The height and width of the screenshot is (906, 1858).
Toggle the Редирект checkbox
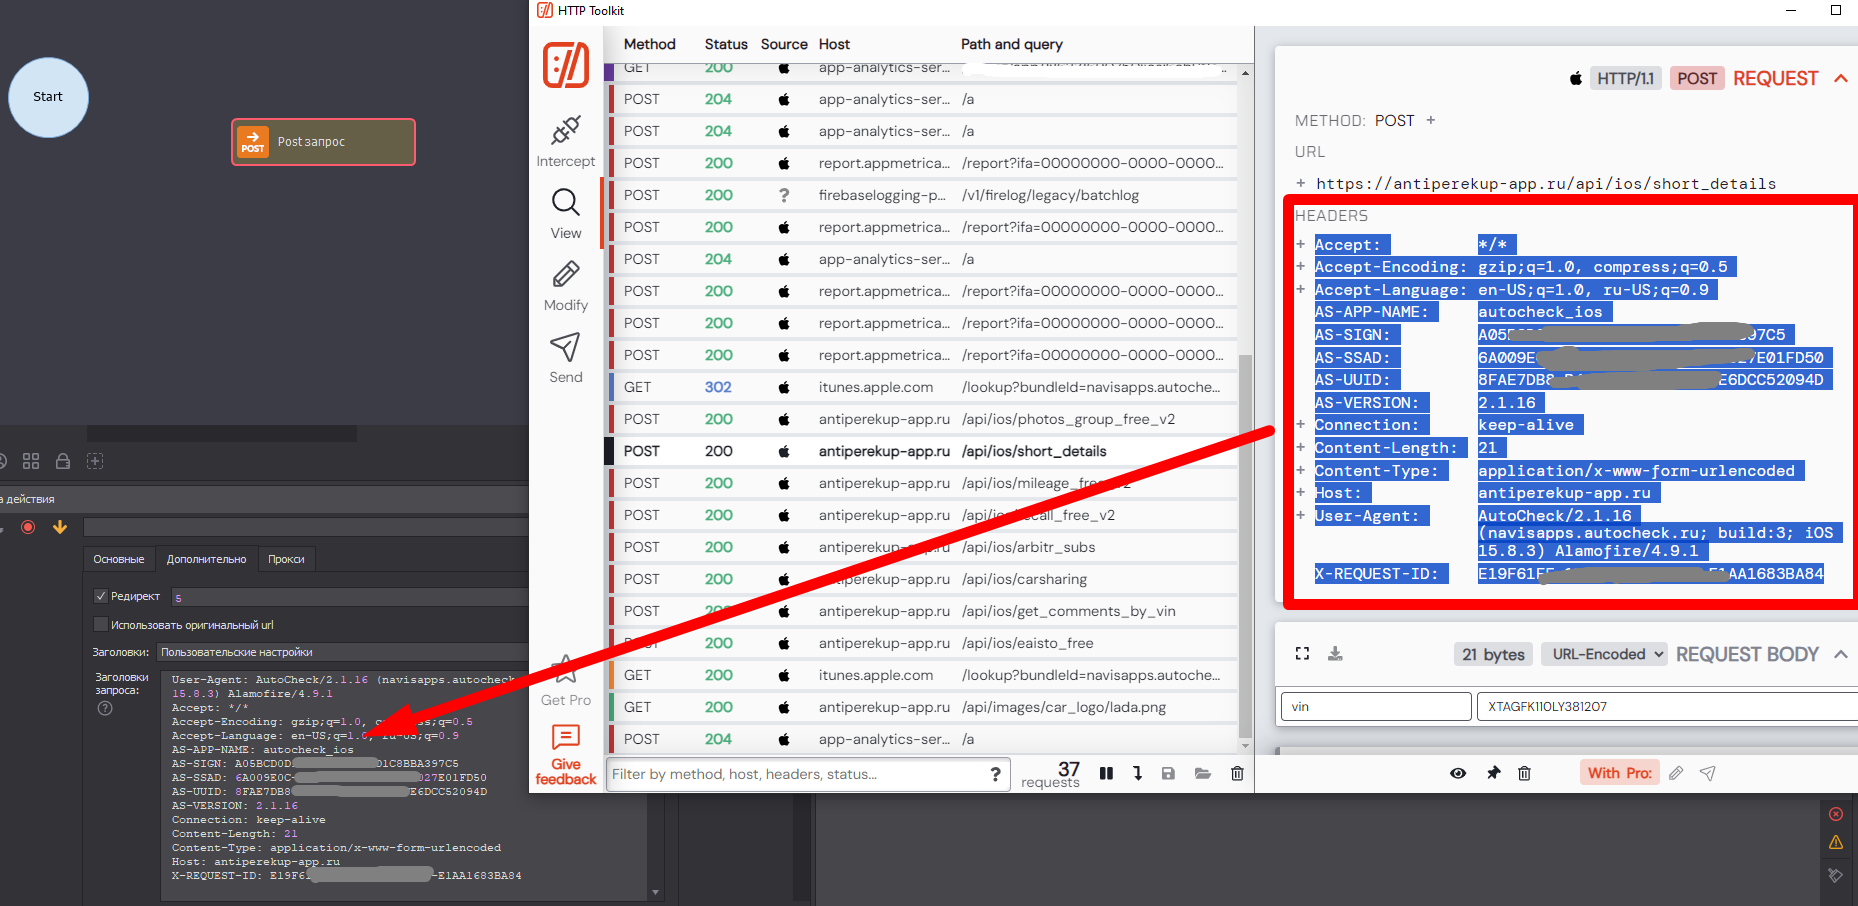[100, 596]
